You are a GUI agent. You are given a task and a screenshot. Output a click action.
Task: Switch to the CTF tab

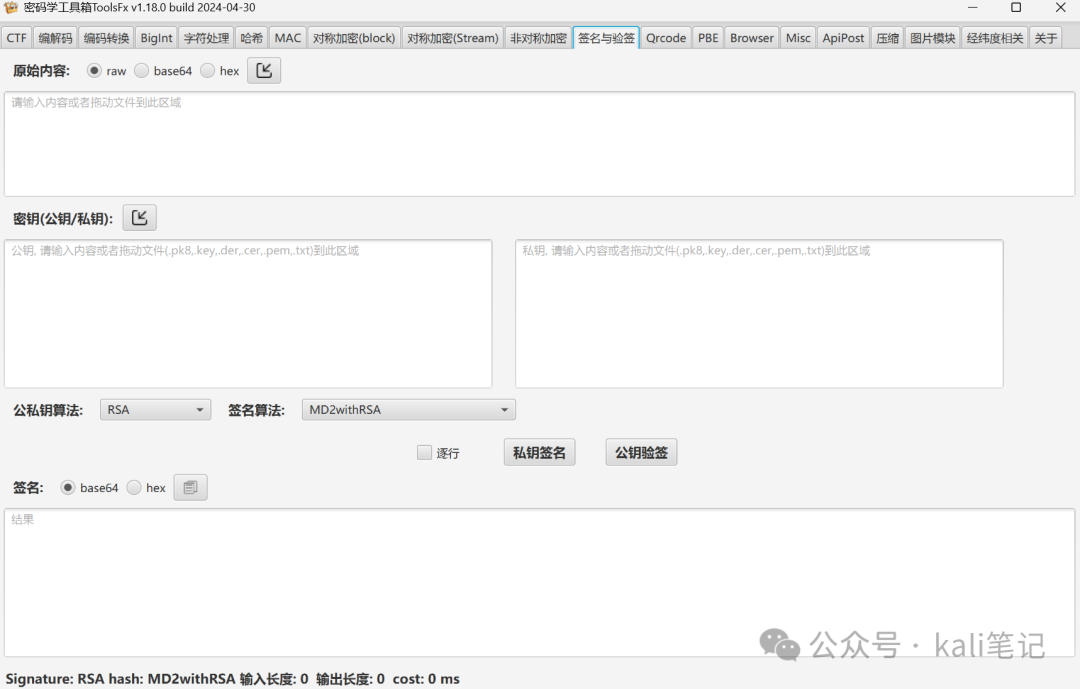16,37
